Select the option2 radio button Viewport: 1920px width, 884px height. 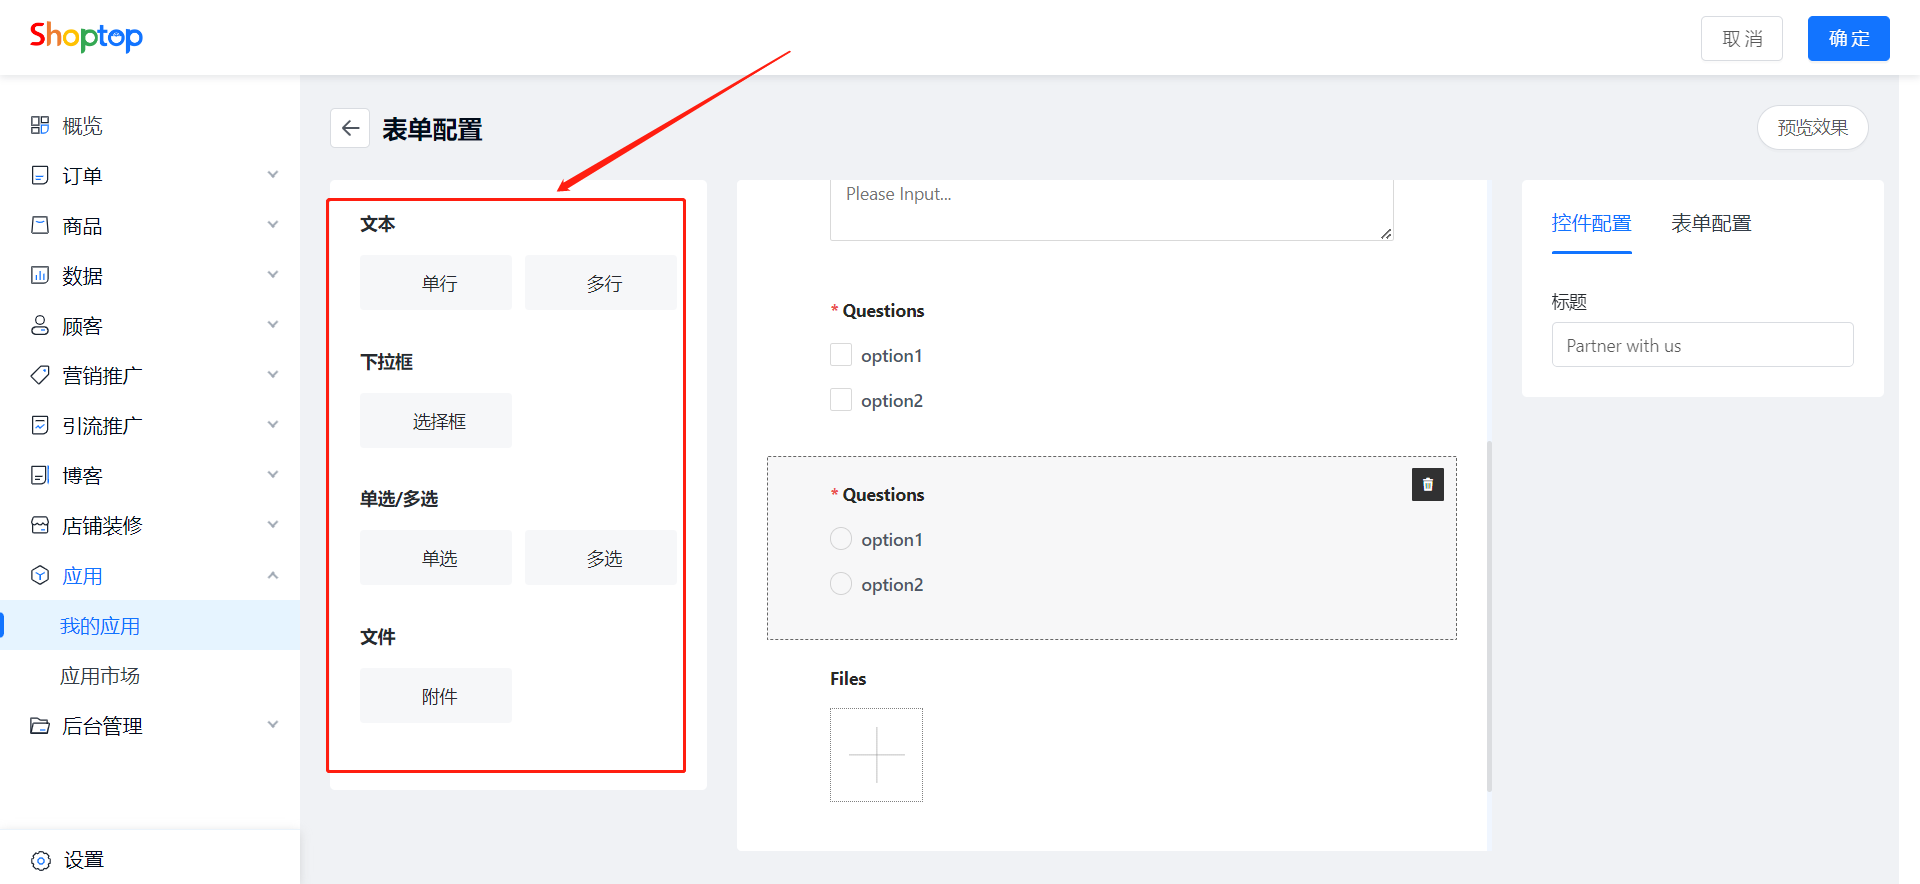841,584
